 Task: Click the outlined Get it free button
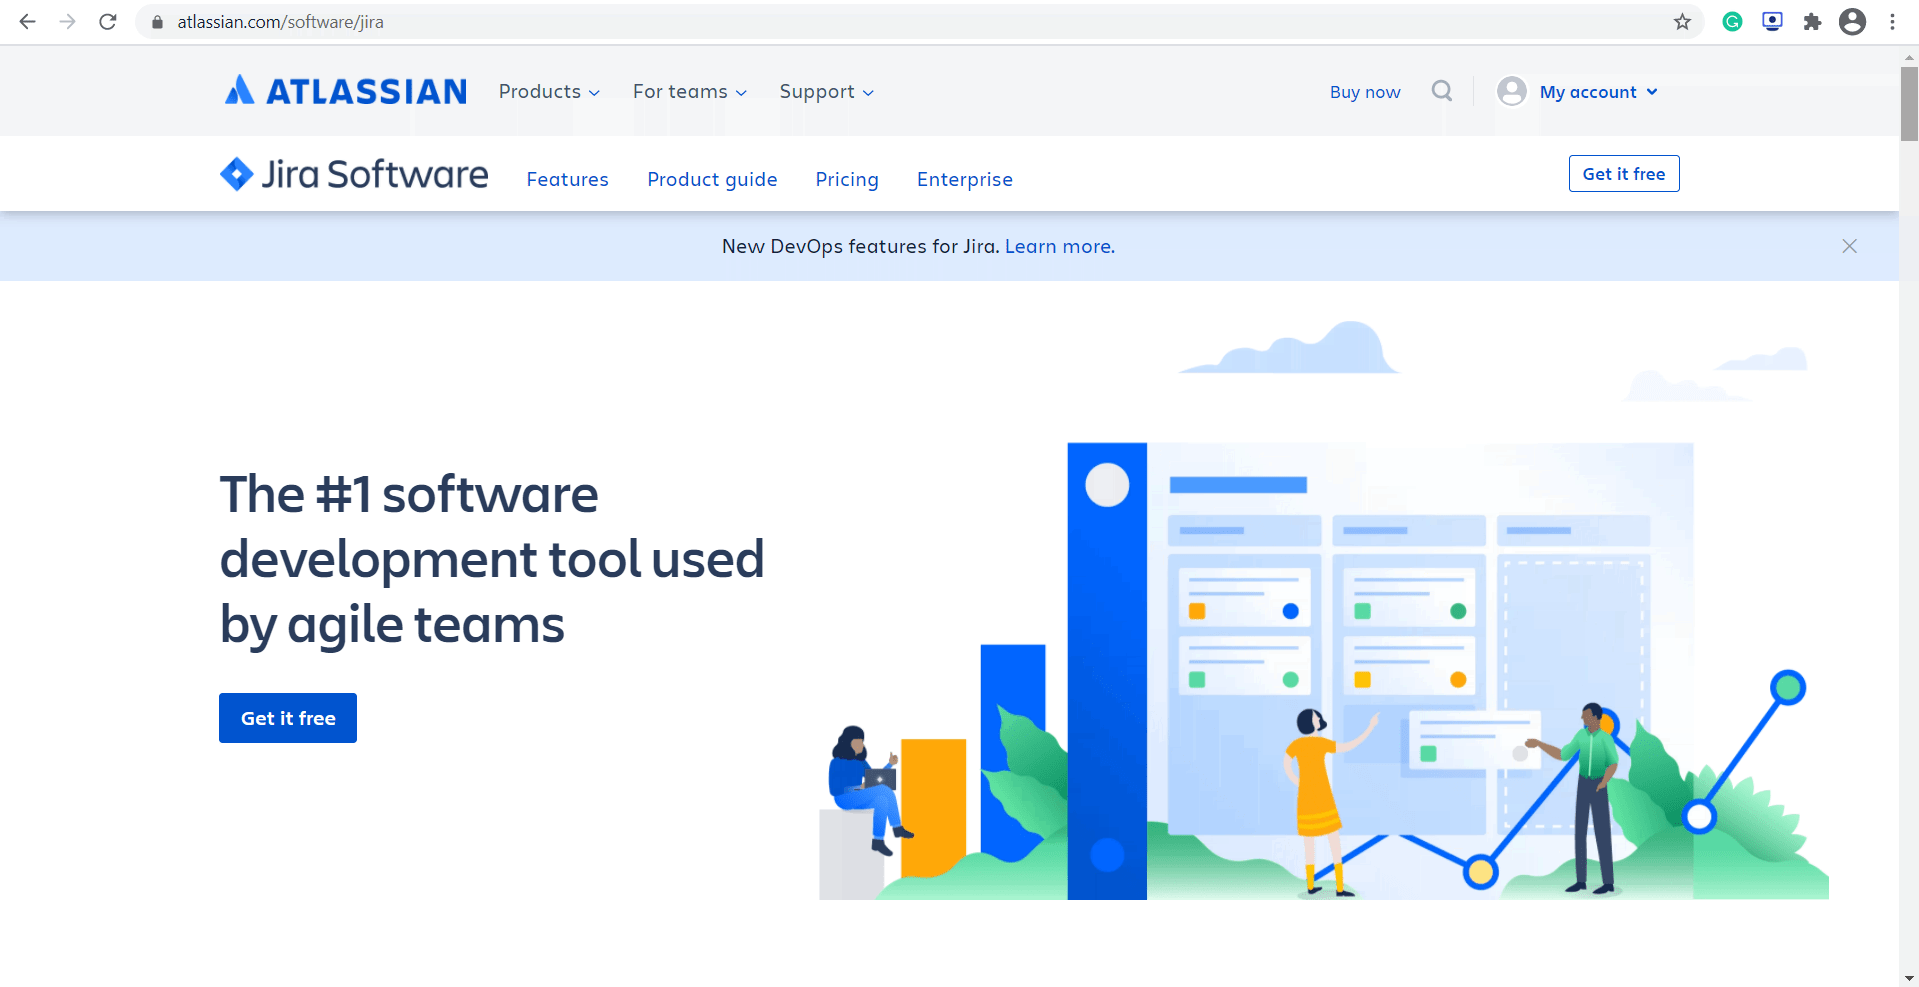coord(1624,174)
